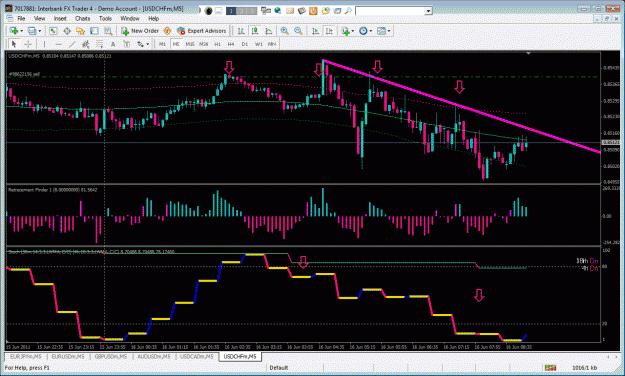Switch to AUDUSDm,M5 chart tab
Screen dimensions: 625x376
(153, 356)
